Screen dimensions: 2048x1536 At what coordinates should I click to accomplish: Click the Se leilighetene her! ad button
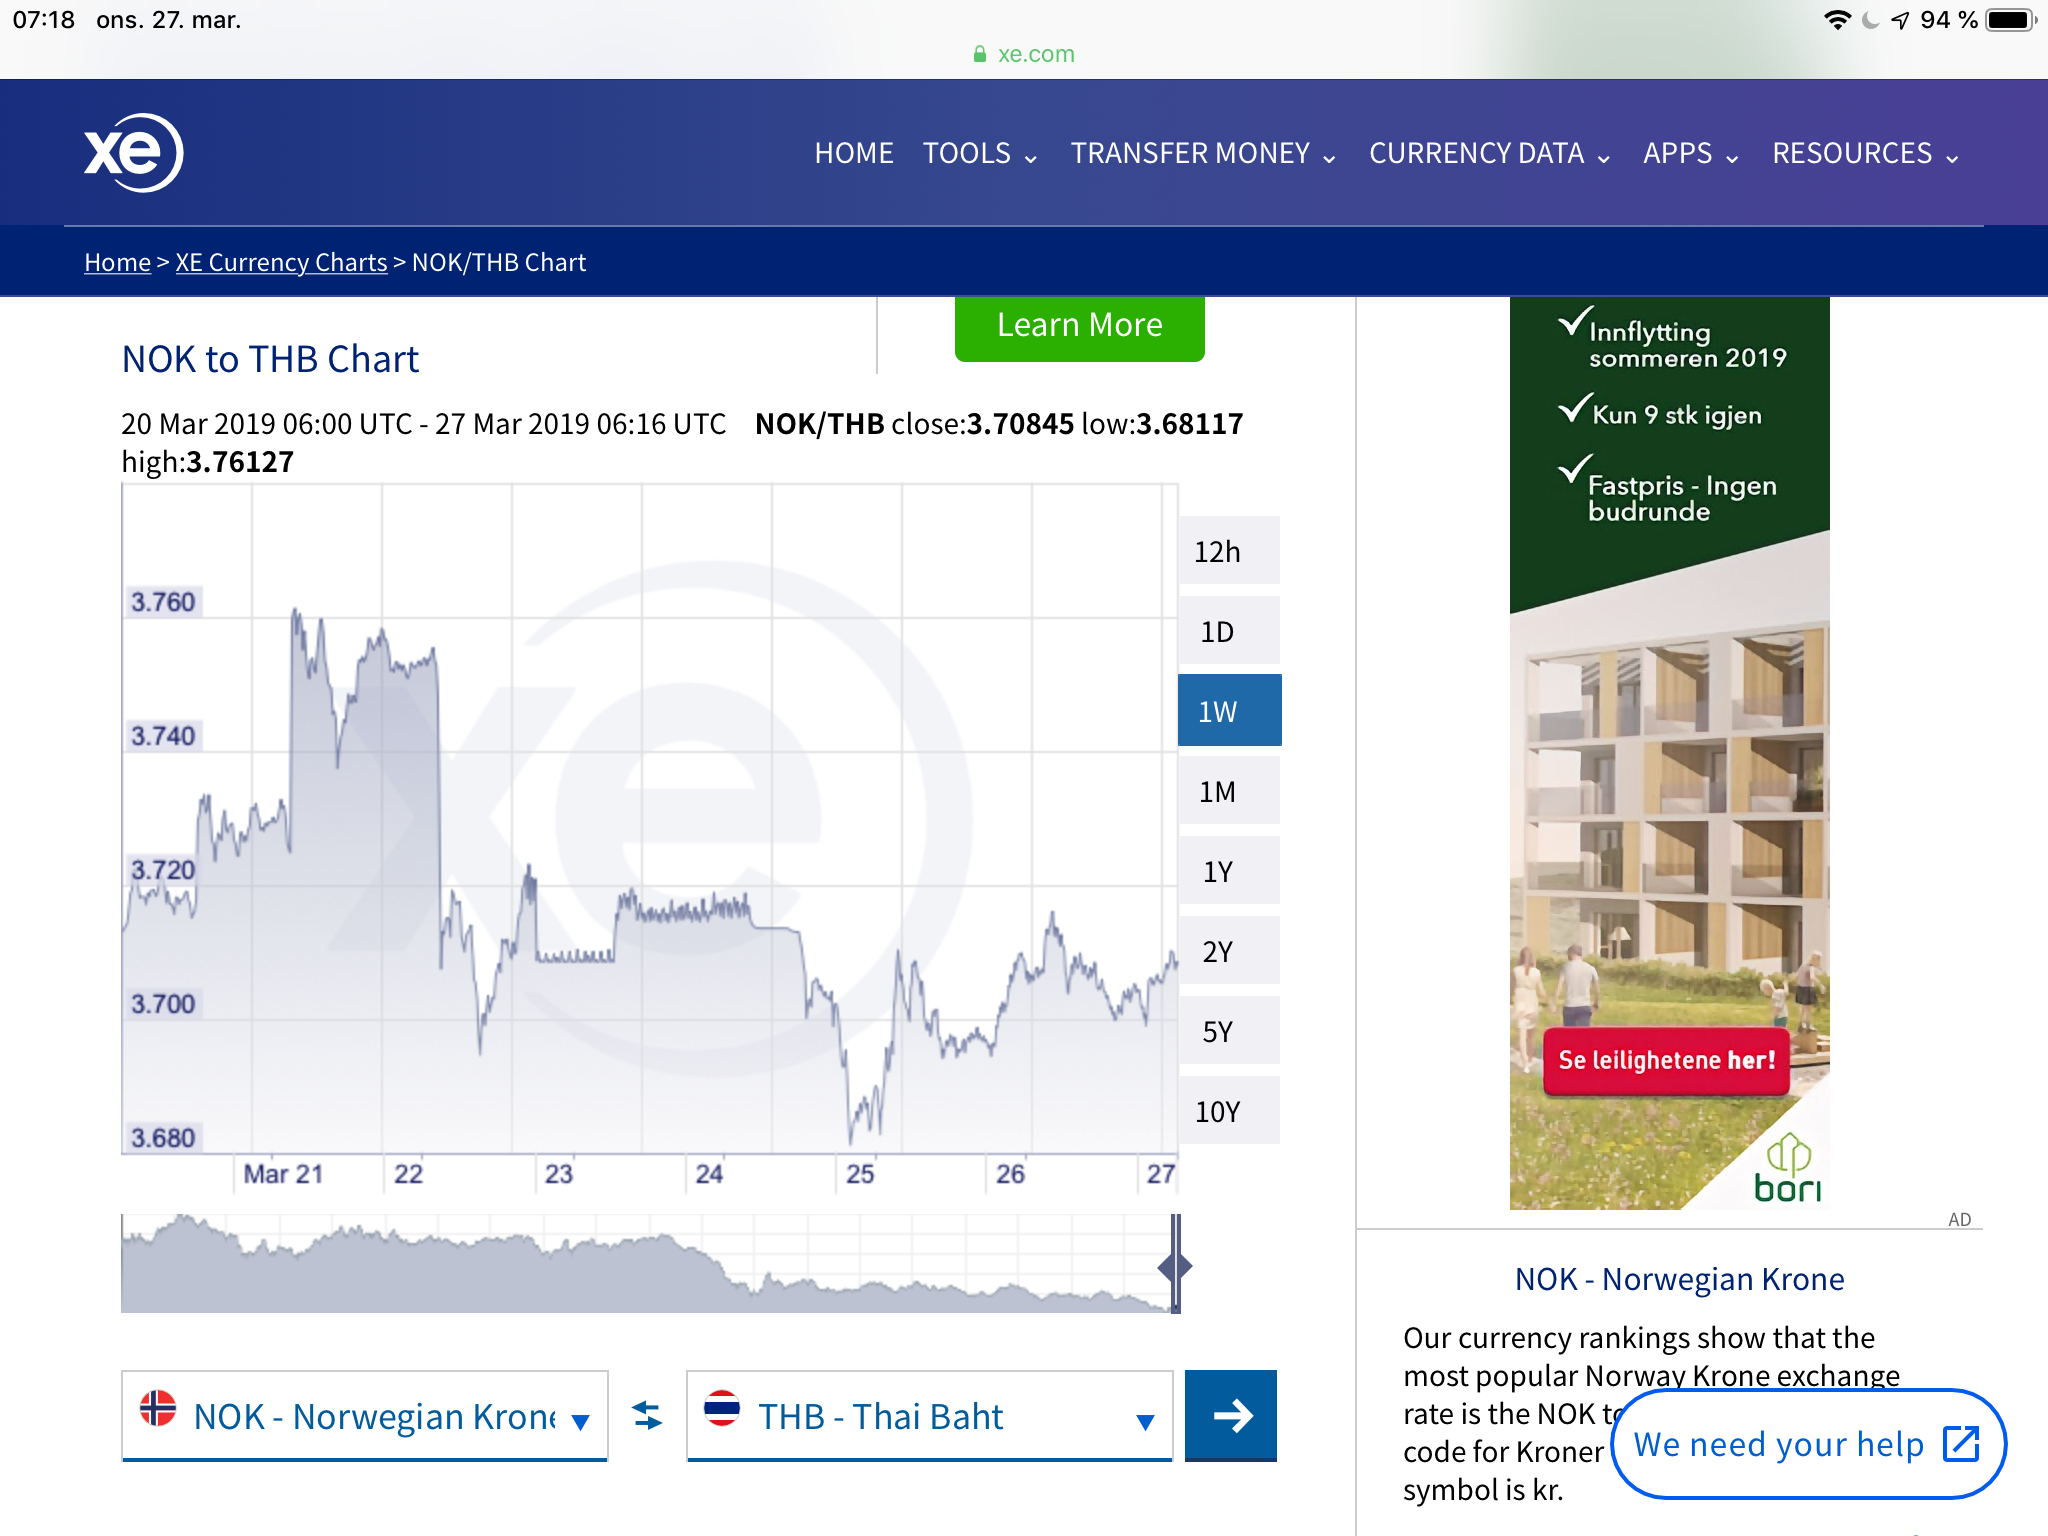[x=1666, y=1060]
